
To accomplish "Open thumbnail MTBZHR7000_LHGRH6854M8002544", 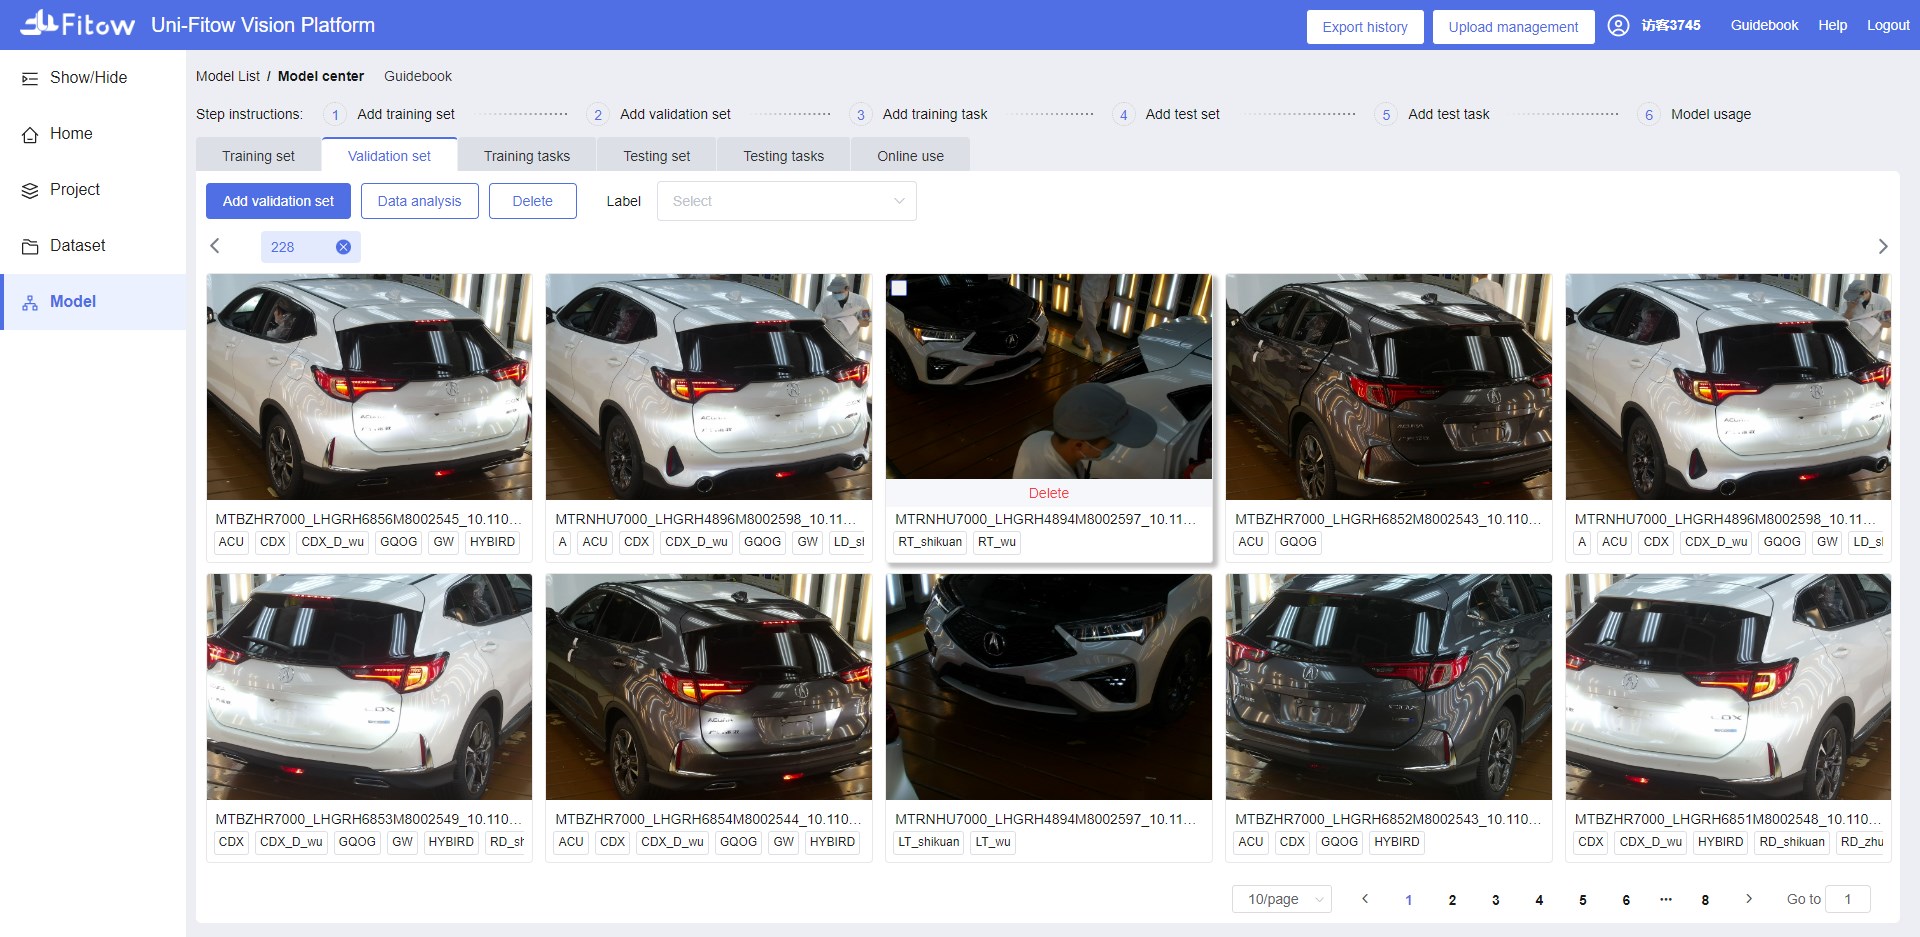I will click(709, 687).
